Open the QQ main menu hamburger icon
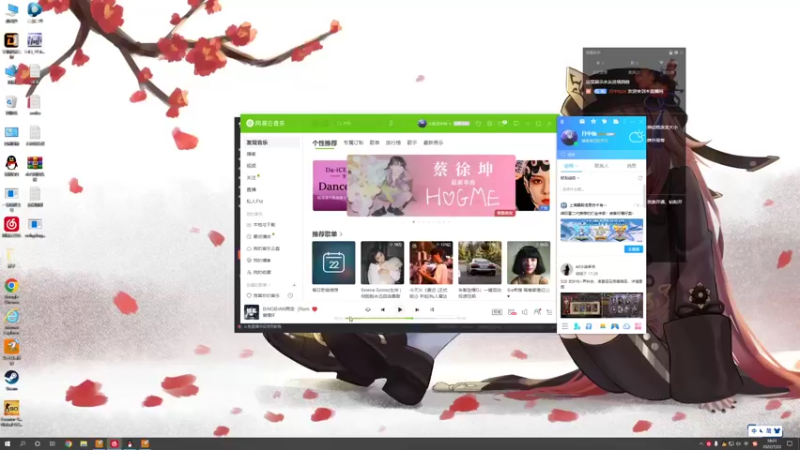The height and width of the screenshot is (450, 800). (565, 327)
